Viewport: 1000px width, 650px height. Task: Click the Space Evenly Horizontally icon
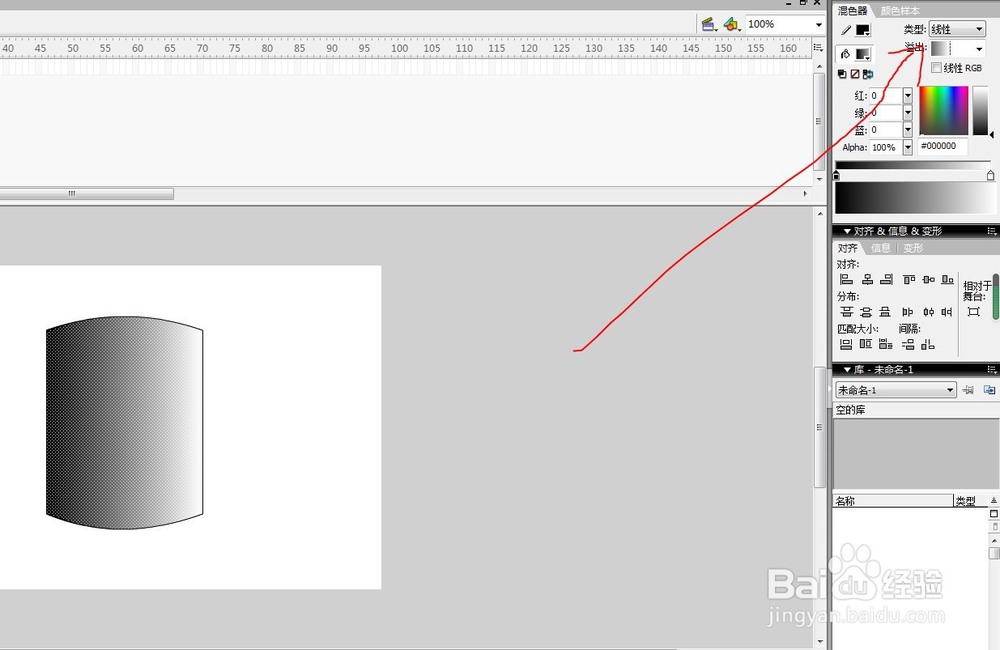coord(928,344)
